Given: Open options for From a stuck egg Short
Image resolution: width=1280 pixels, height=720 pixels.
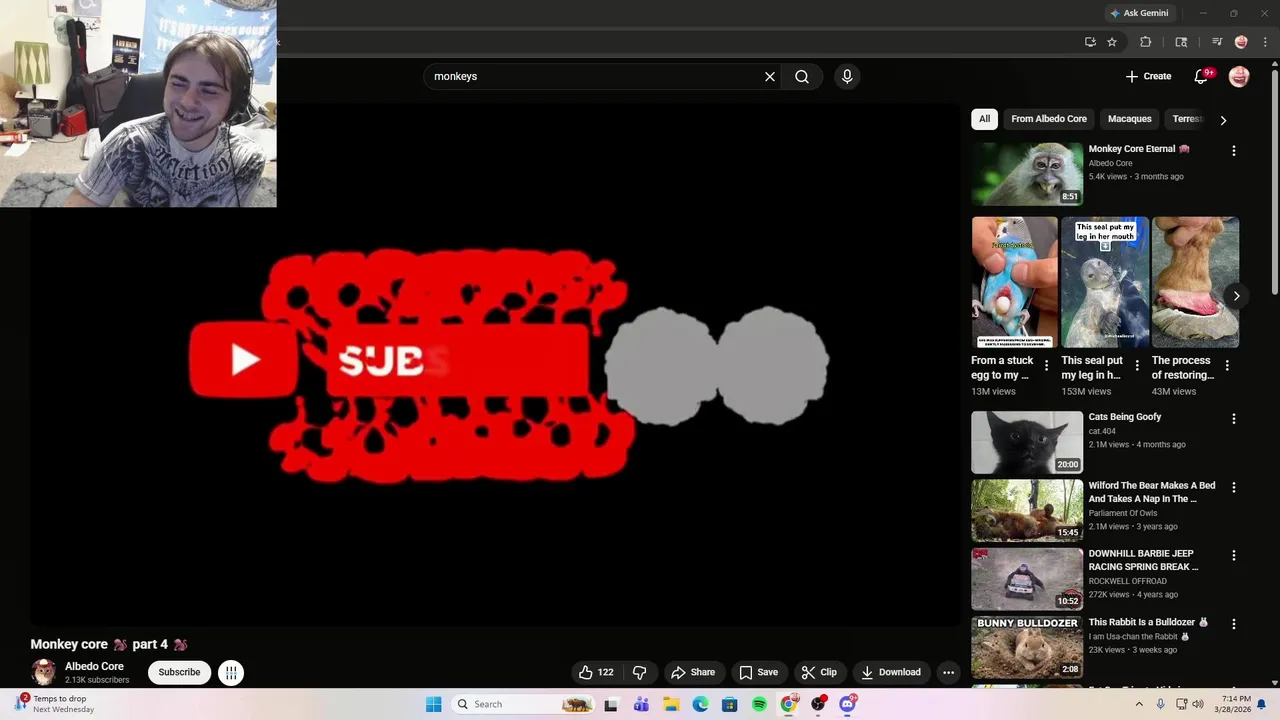Looking at the screenshot, I should click(1046, 366).
